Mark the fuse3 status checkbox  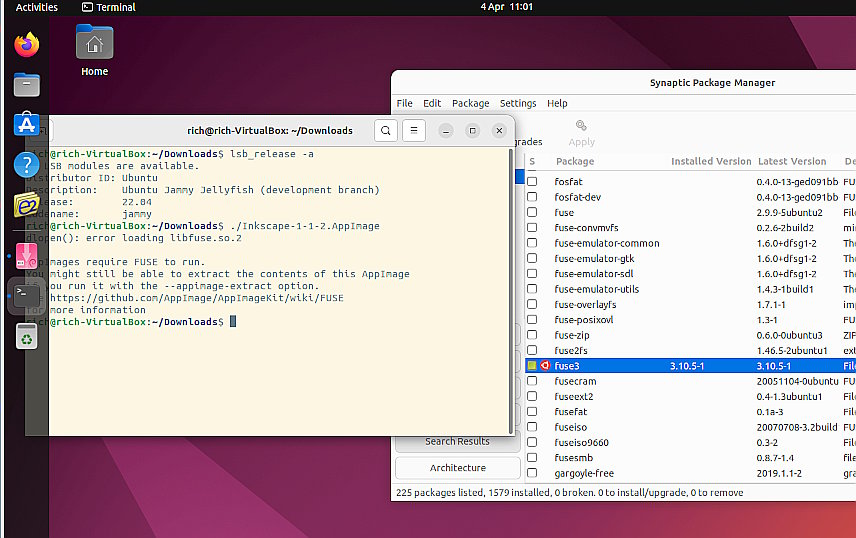pos(532,365)
